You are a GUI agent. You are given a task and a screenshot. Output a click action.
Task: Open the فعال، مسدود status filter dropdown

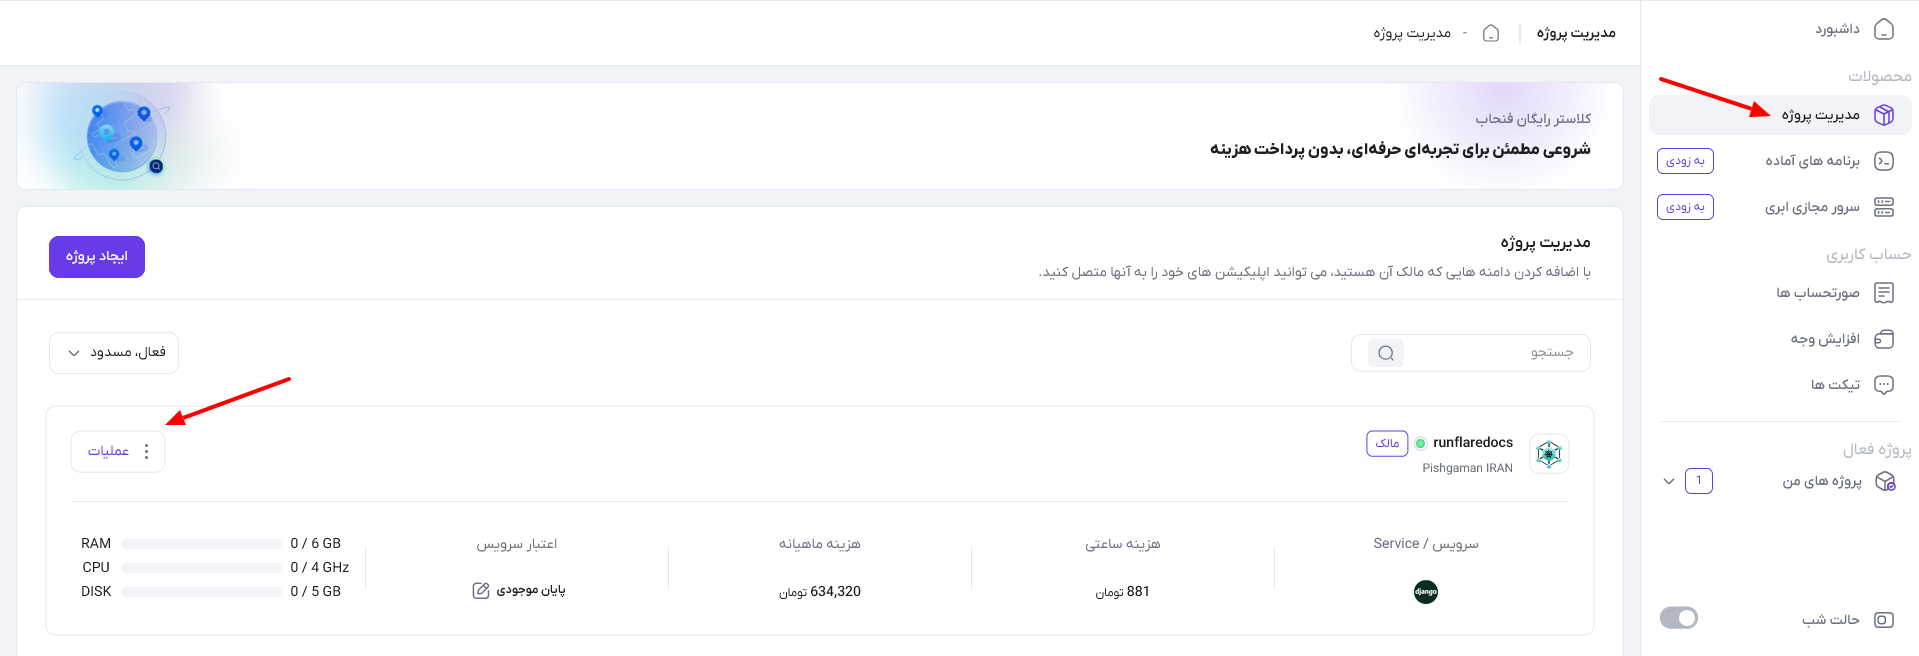click(114, 353)
